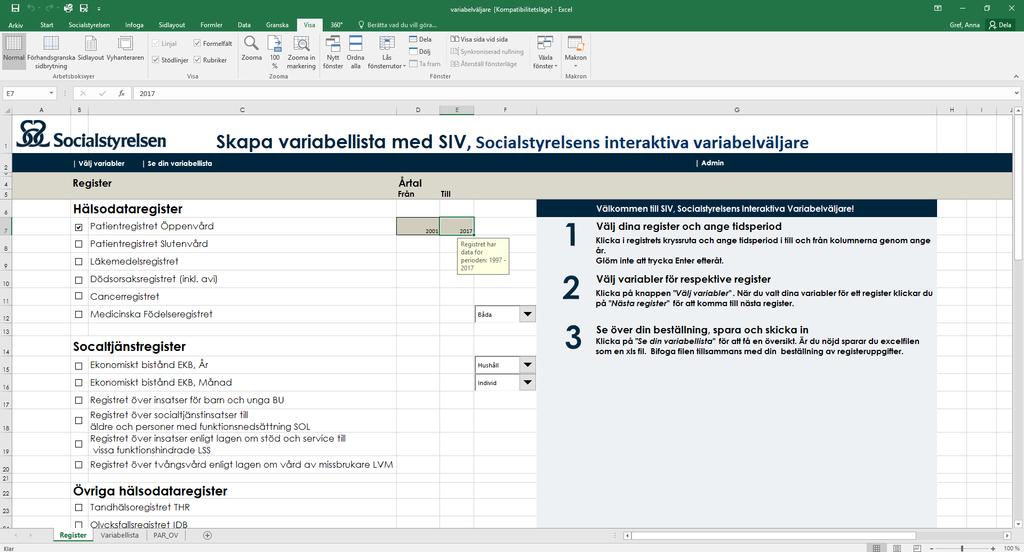The height and width of the screenshot is (552, 1024).
Task: Open the Individ dropdown
Action: [x=527, y=382]
